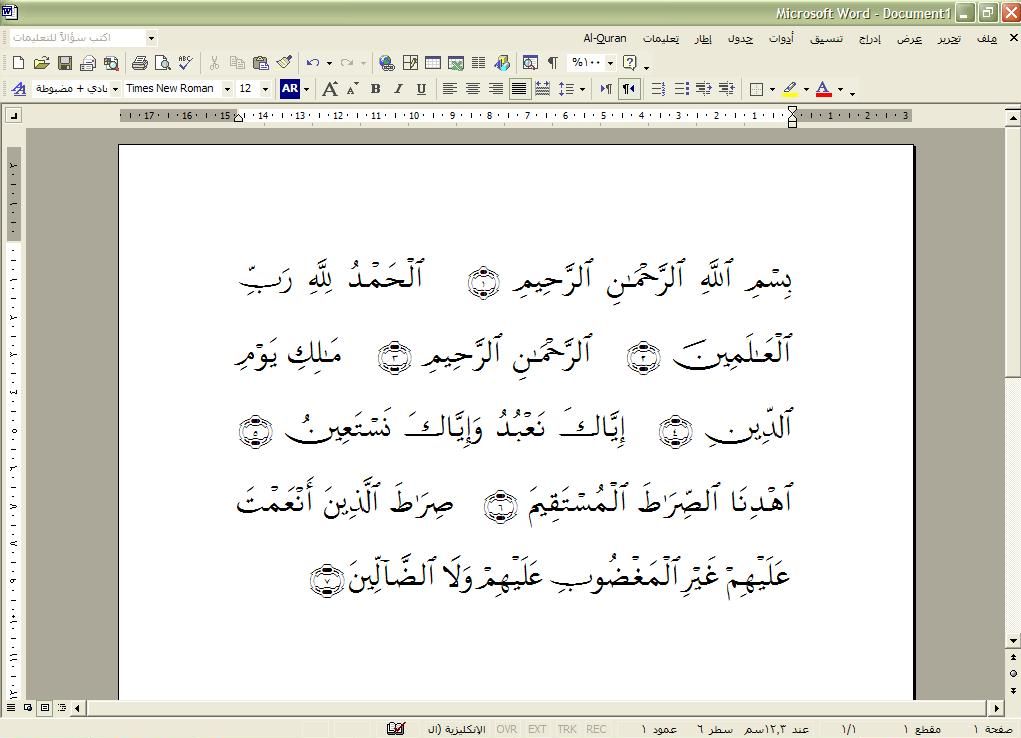Print the document with the printer icon
The image size is (1021, 738).
pyautogui.click(x=139, y=63)
